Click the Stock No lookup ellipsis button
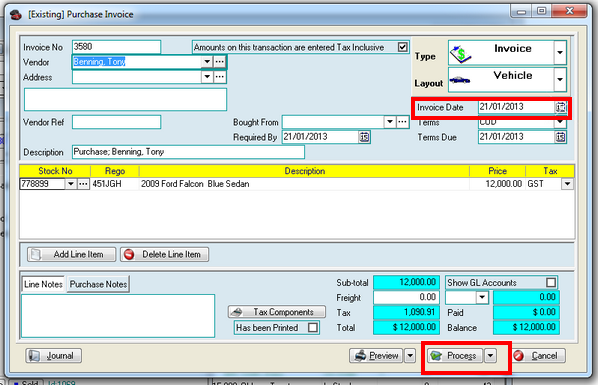The height and width of the screenshot is (385, 598). click(83, 184)
